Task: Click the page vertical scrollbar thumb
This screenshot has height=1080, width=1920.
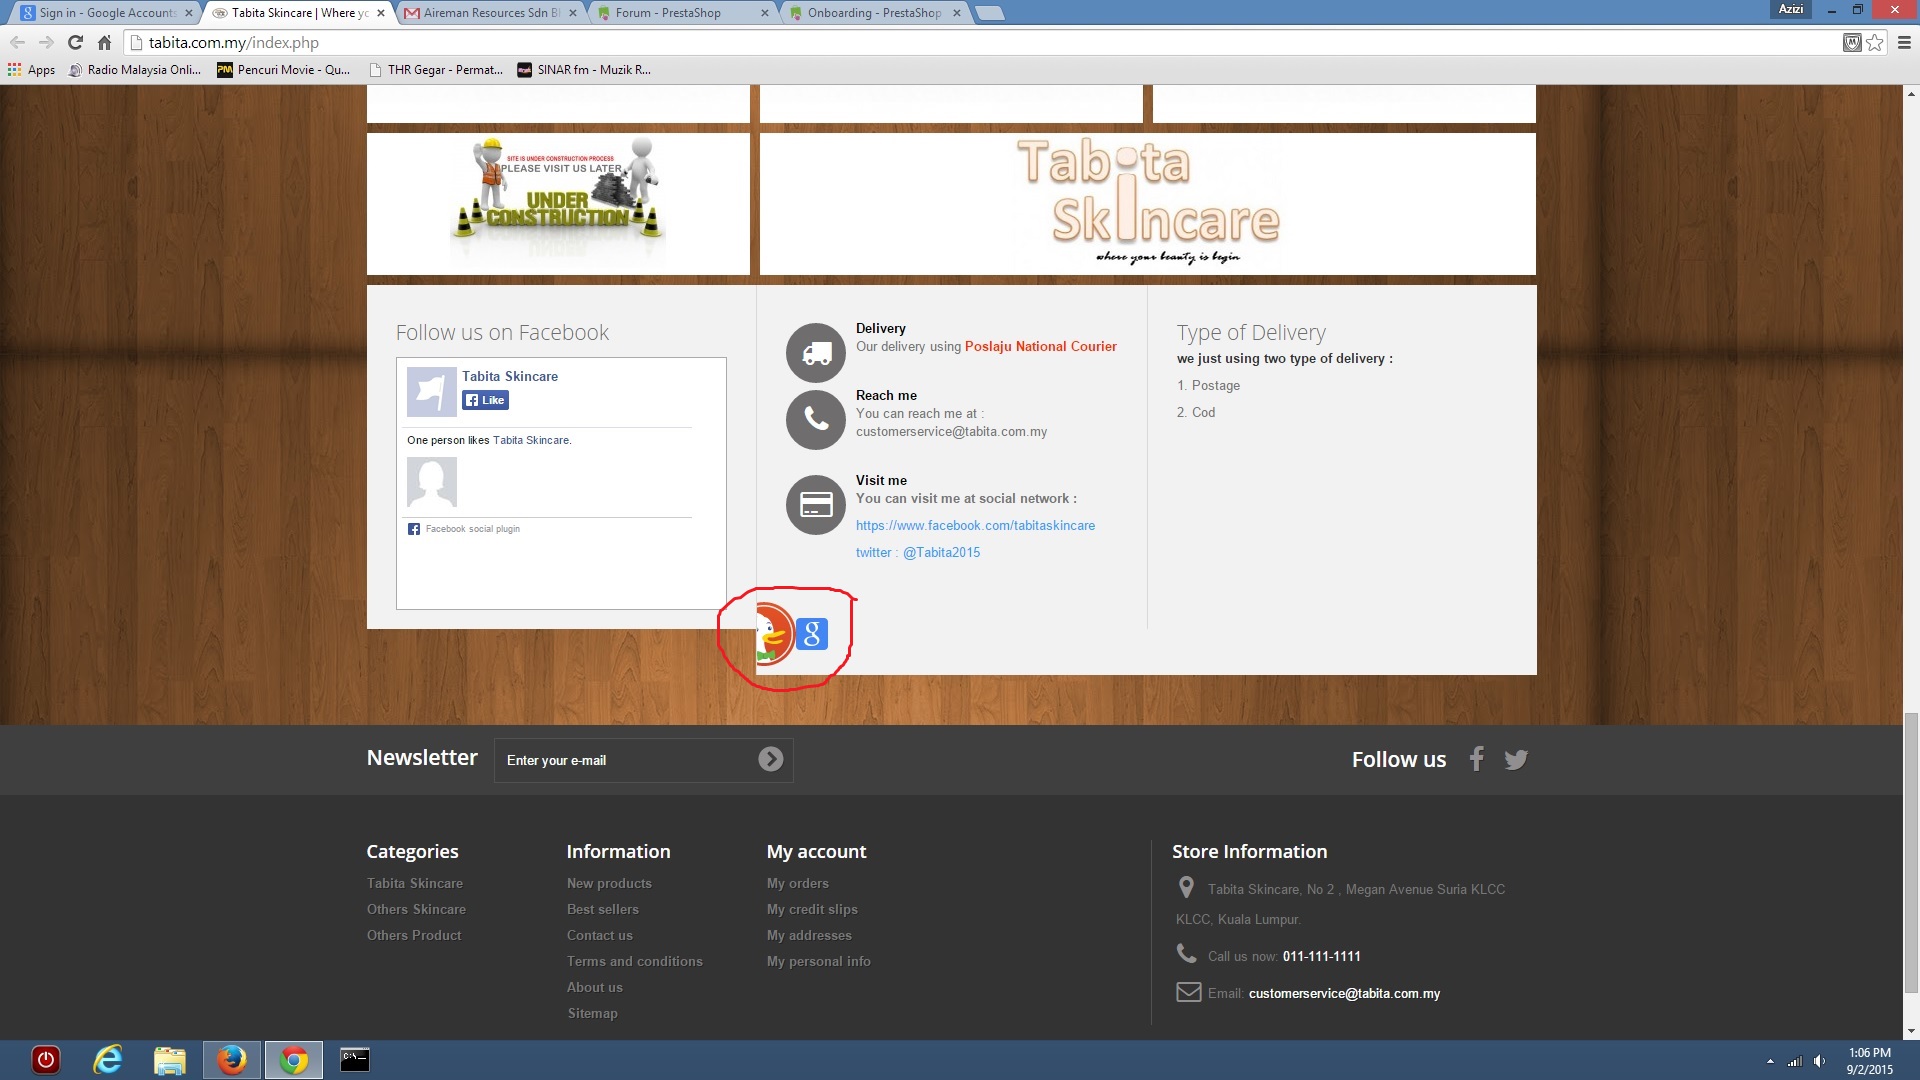Action: point(1911,850)
